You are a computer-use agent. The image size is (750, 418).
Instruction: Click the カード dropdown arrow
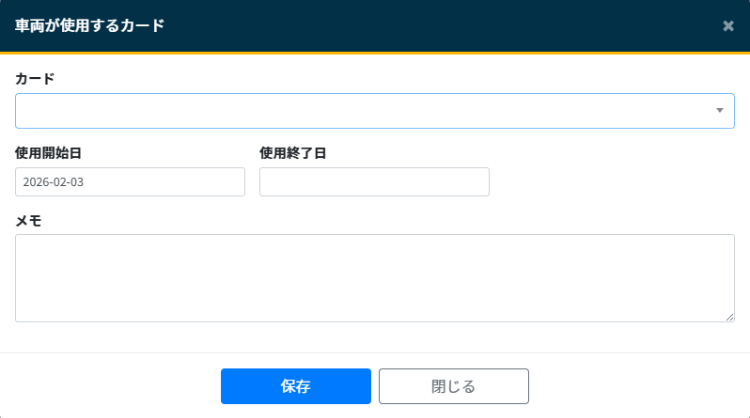[x=719, y=111]
